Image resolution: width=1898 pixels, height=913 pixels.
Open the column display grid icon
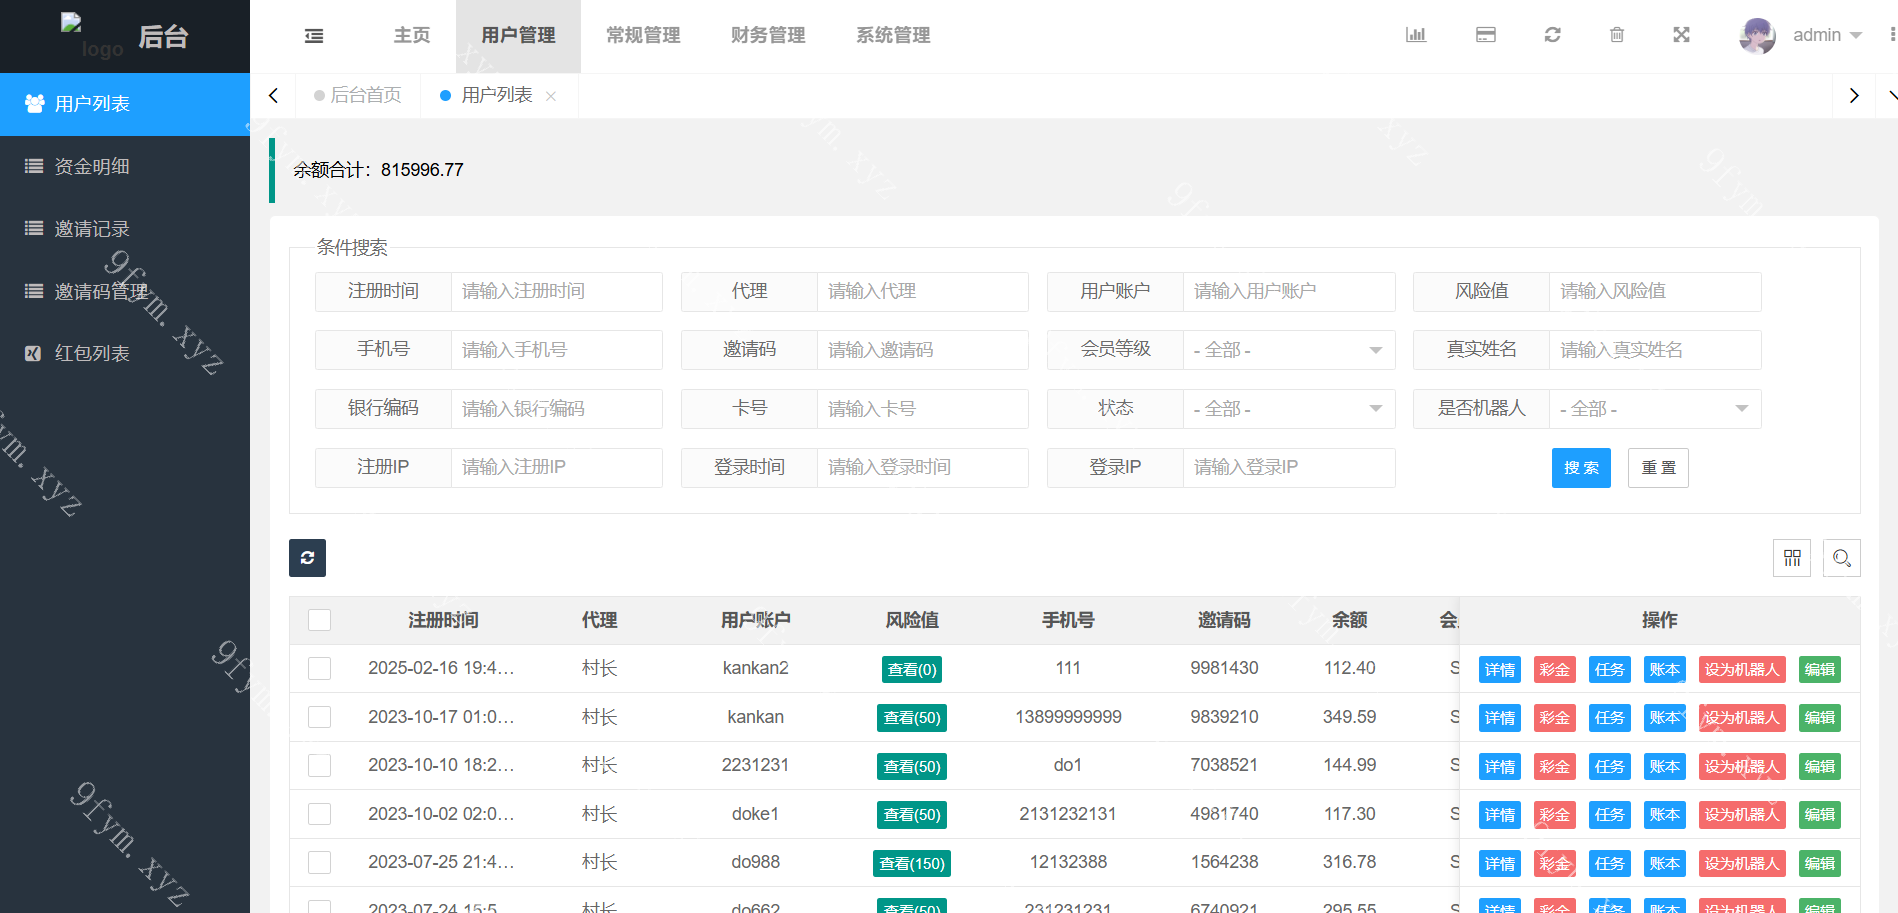click(1792, 558)
